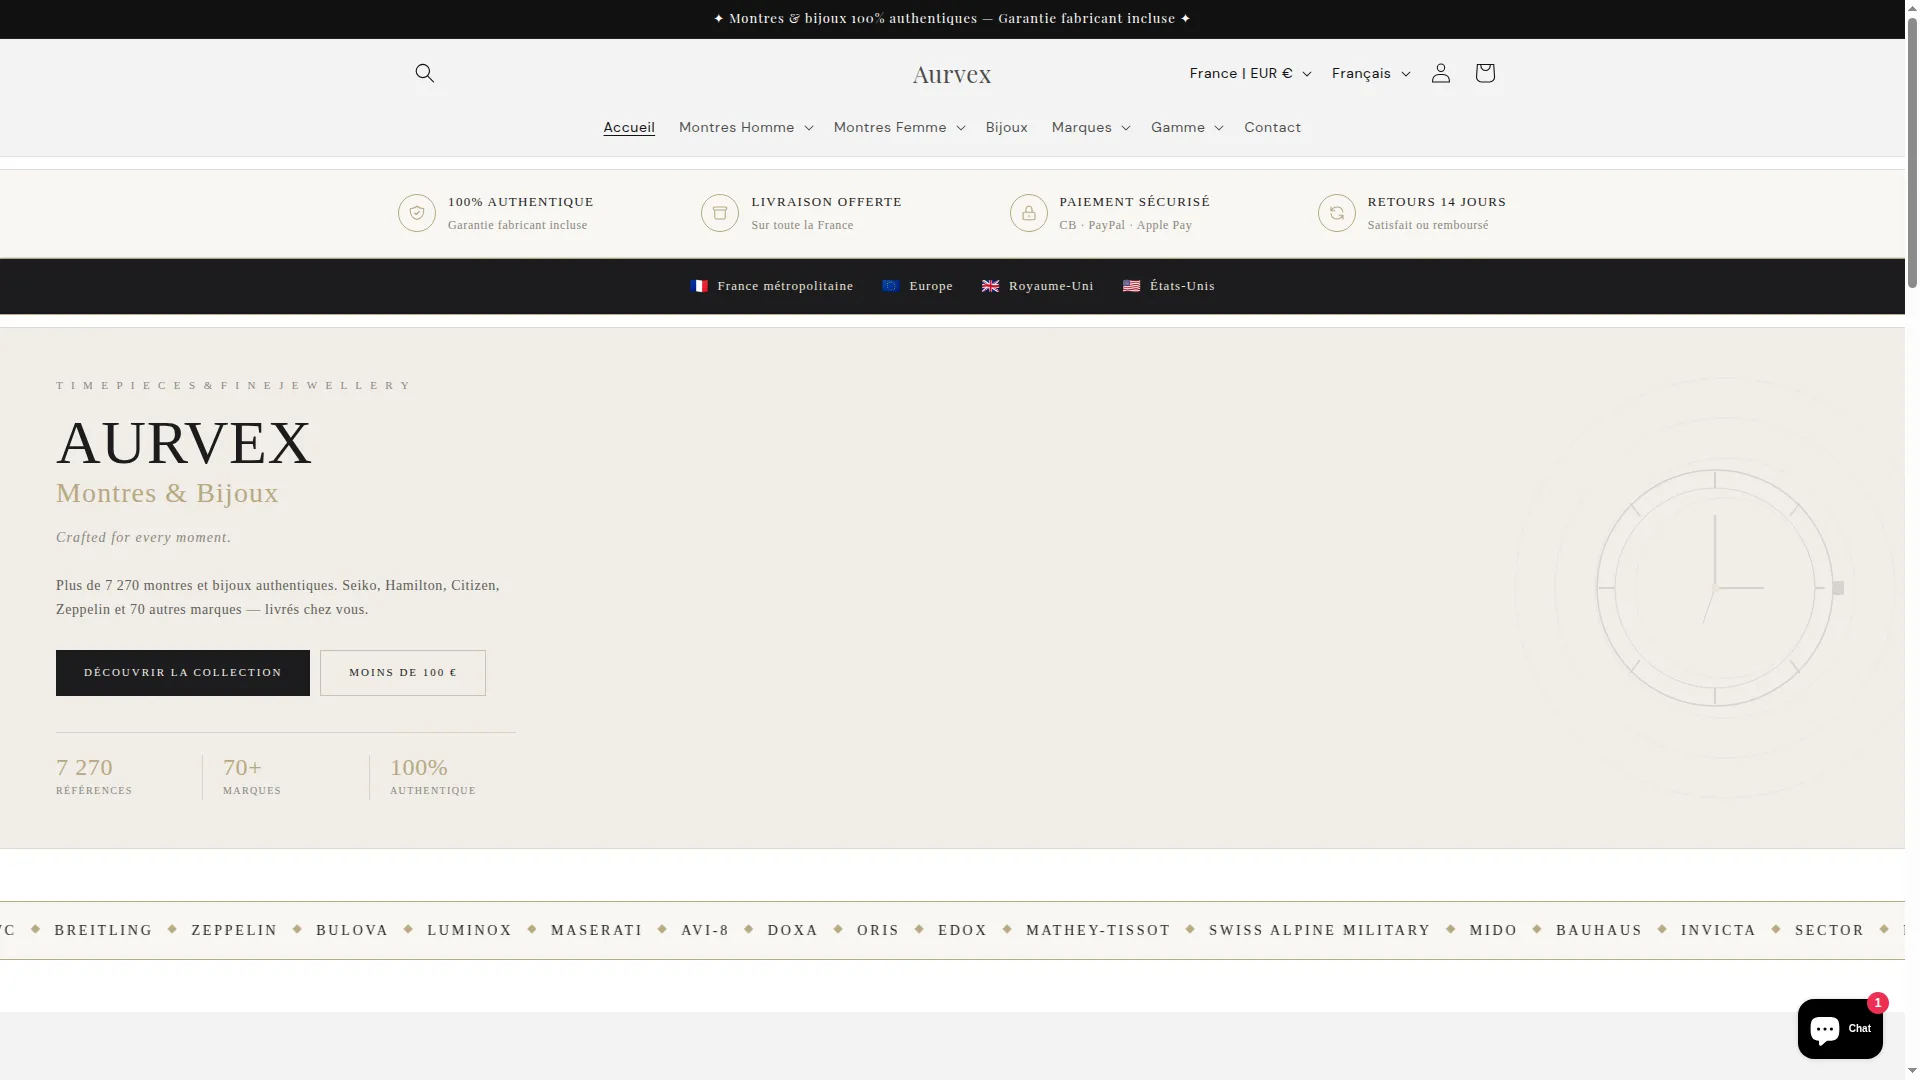Click the European Union flag icon
The image size is (1920, 1080).
click(891, 286)
